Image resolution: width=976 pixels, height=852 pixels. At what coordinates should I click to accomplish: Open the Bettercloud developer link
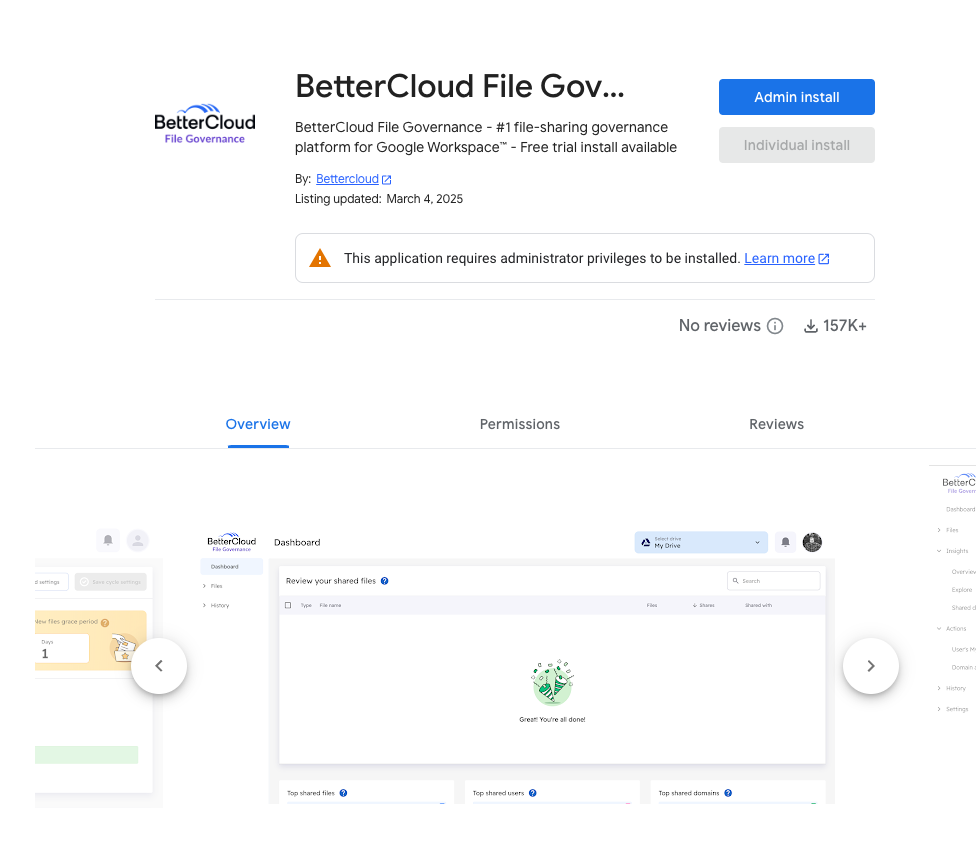click(347, 179)
